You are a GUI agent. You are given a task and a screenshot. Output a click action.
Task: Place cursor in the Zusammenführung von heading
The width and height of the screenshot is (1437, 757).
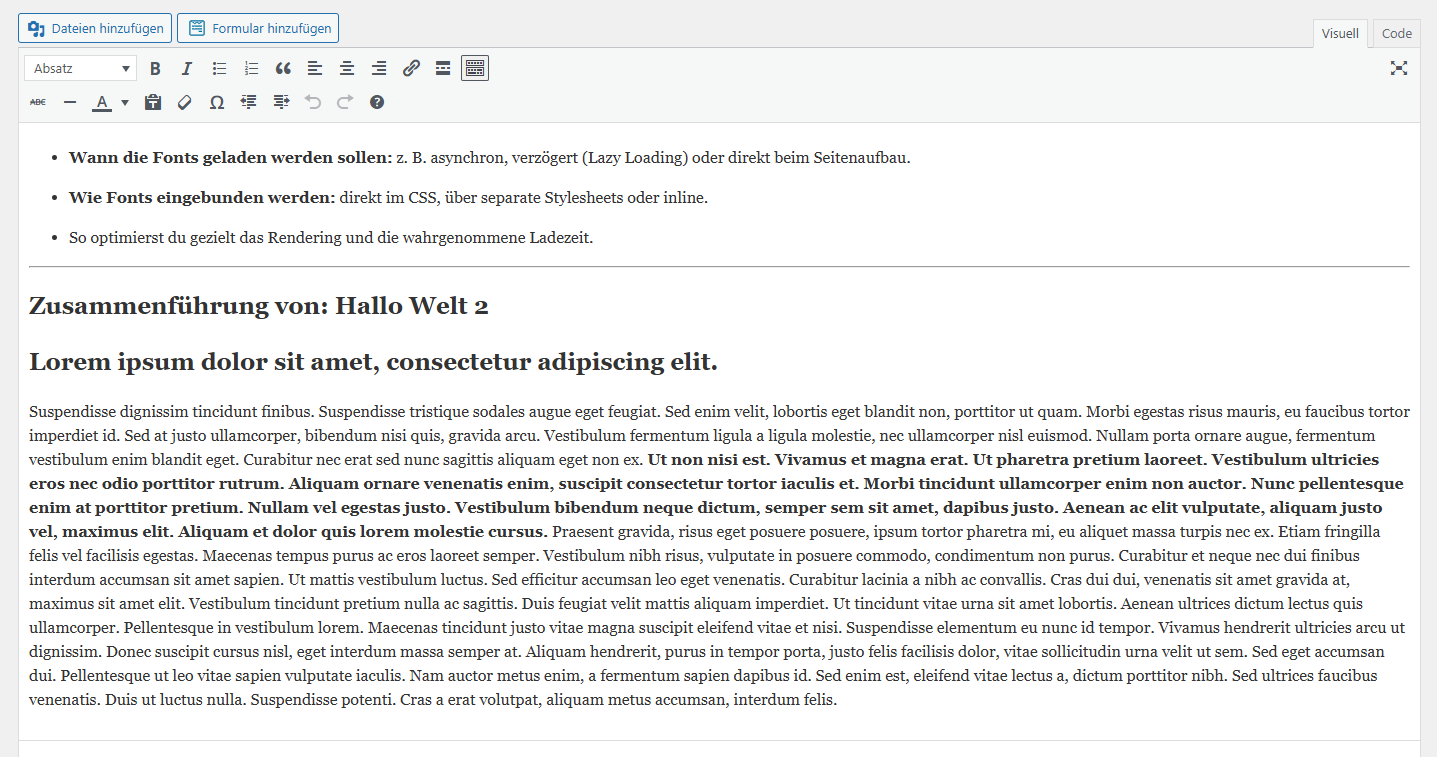click(x=258, y=306)
